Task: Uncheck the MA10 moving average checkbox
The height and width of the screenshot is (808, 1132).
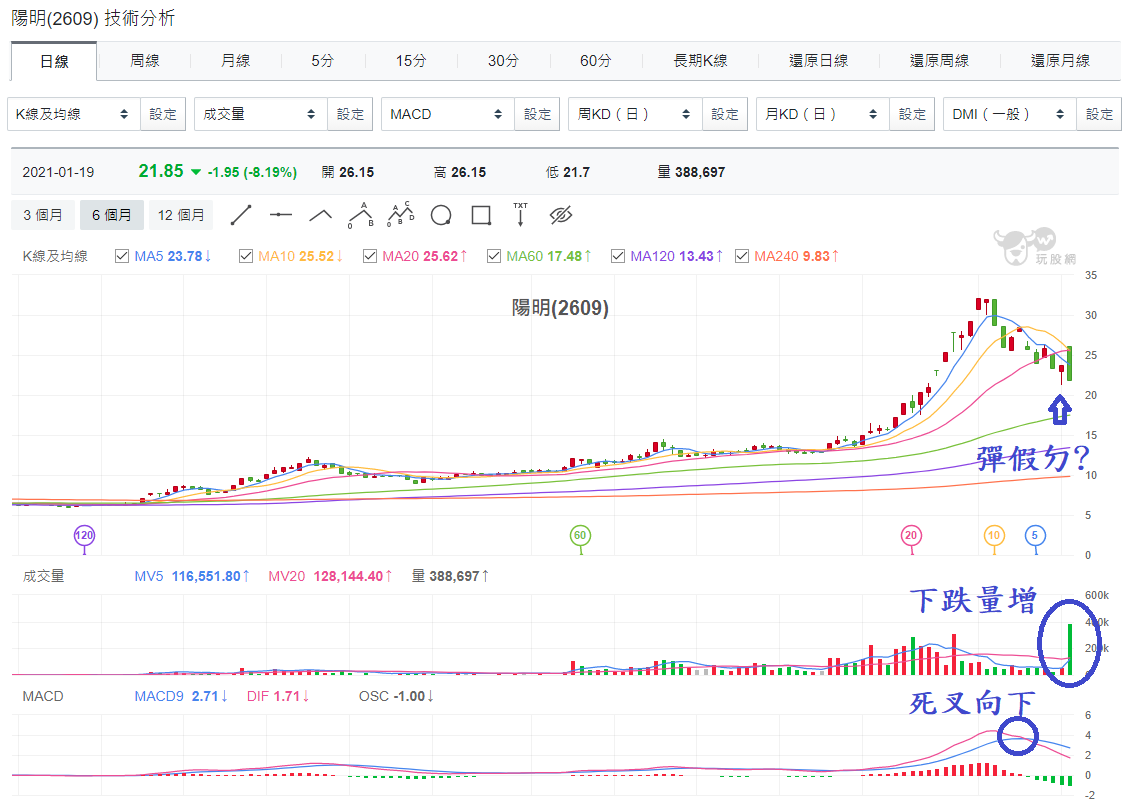Action: pos(246,256)
